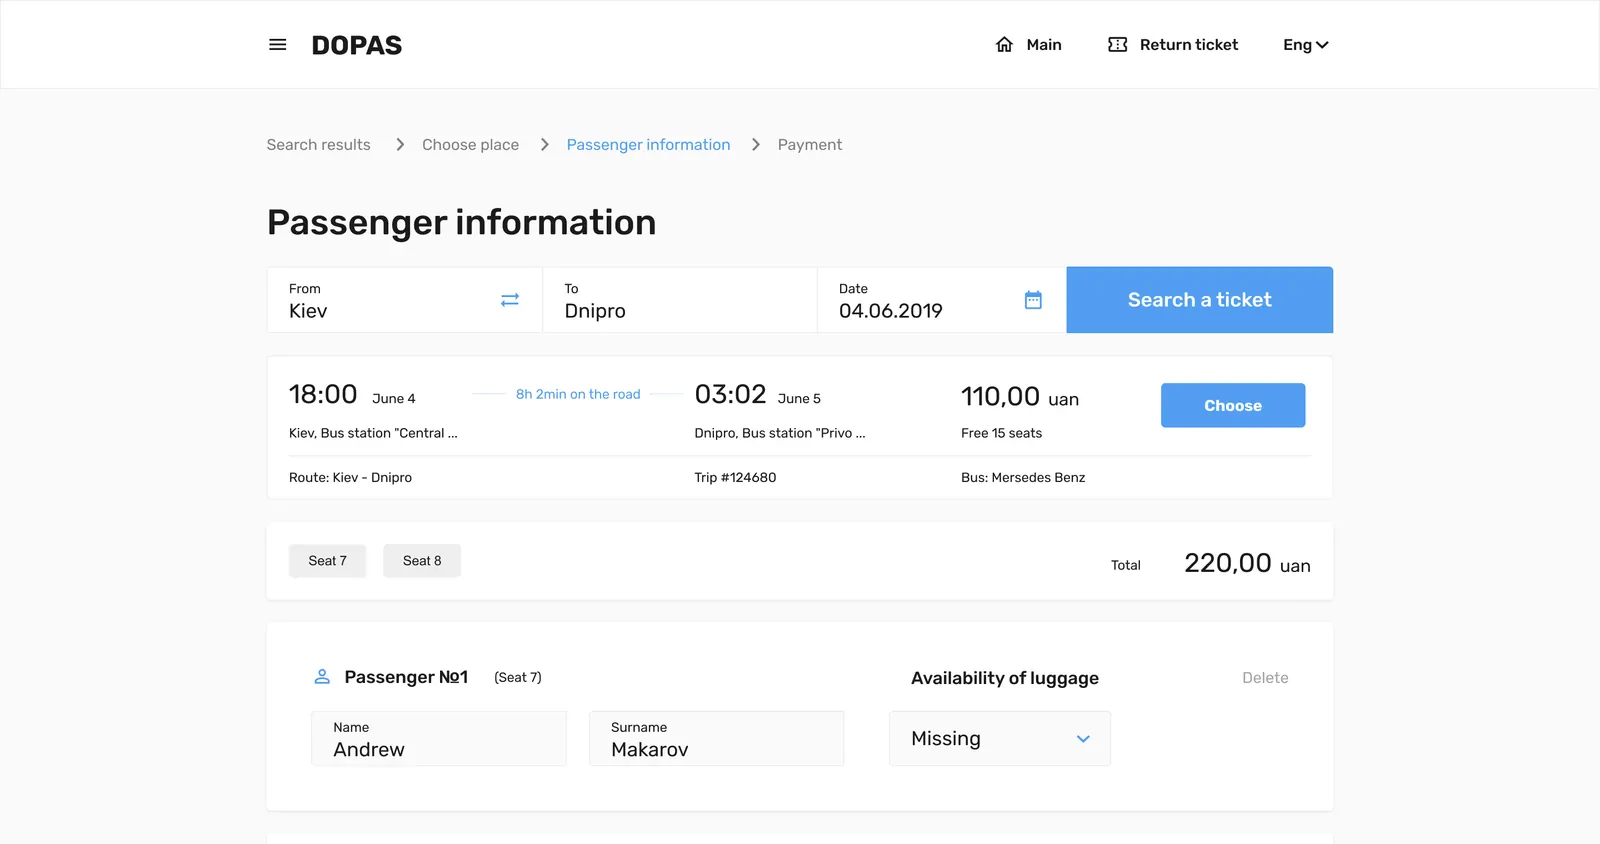Click the departure time "18:00"
The height and width of the screenshot is (844, 1600).
tap(323, 394)
